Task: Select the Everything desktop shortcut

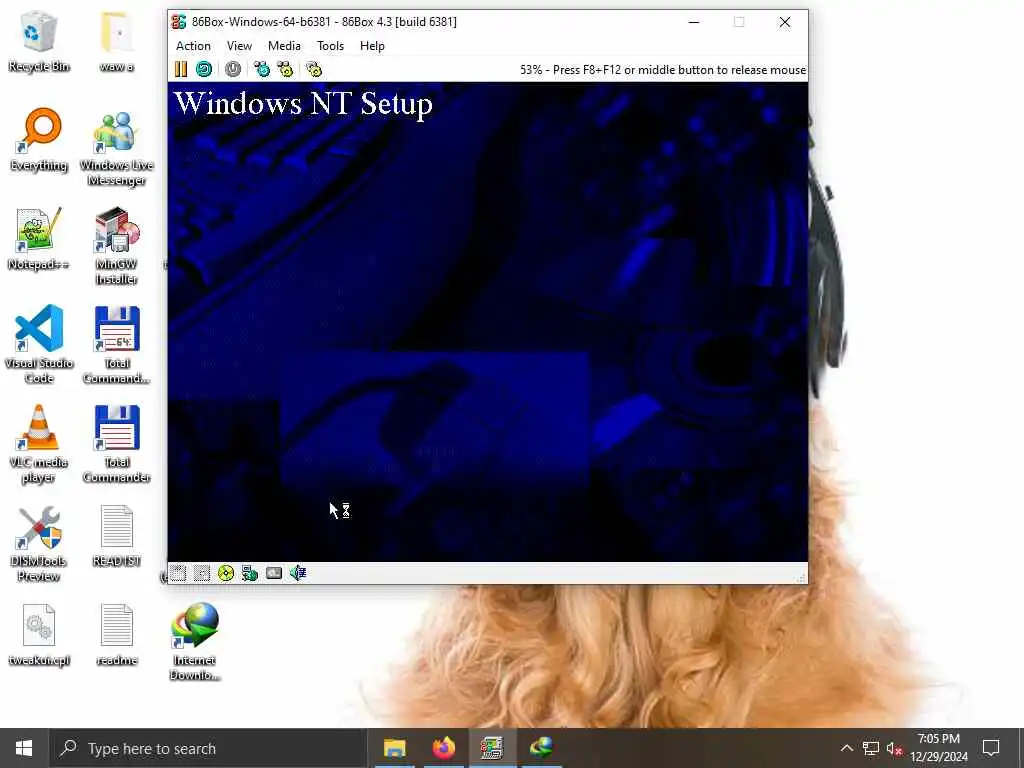Action: tap(39, 140)
